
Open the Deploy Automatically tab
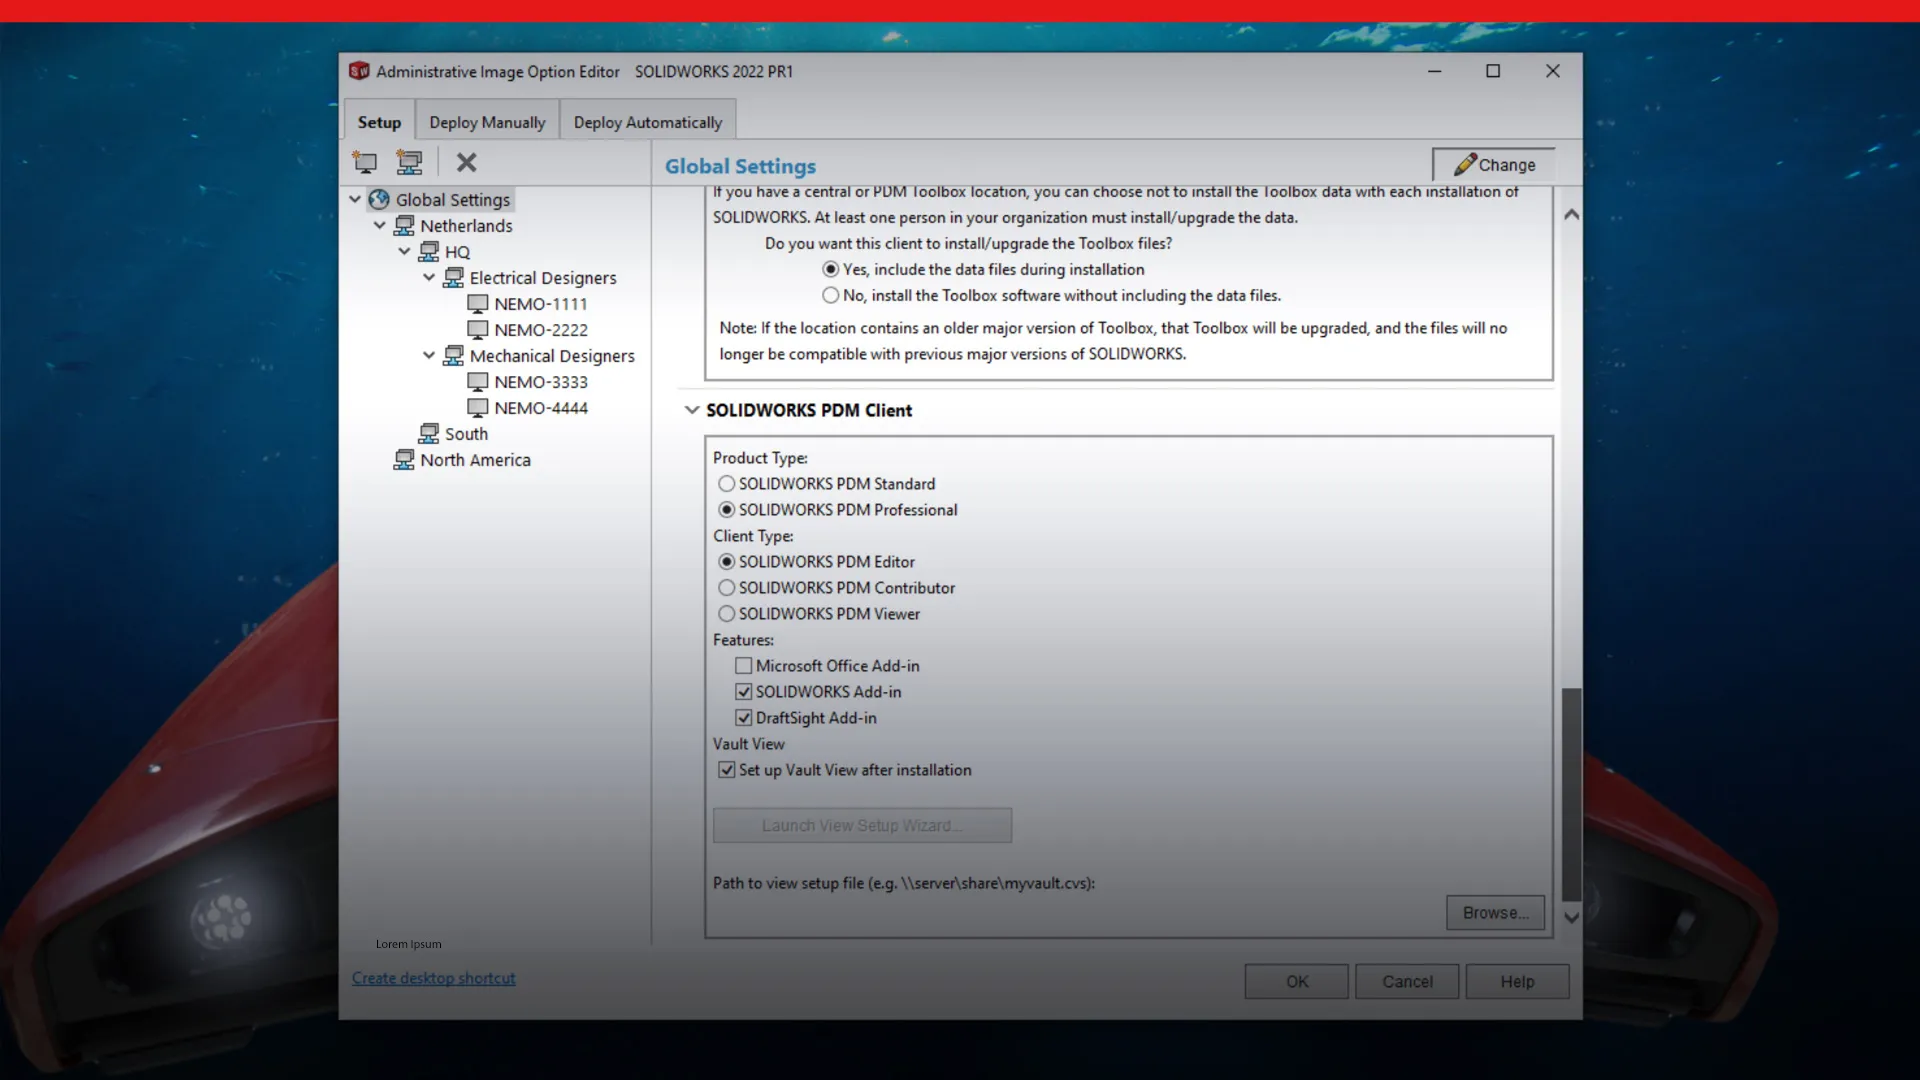point(647,120)
